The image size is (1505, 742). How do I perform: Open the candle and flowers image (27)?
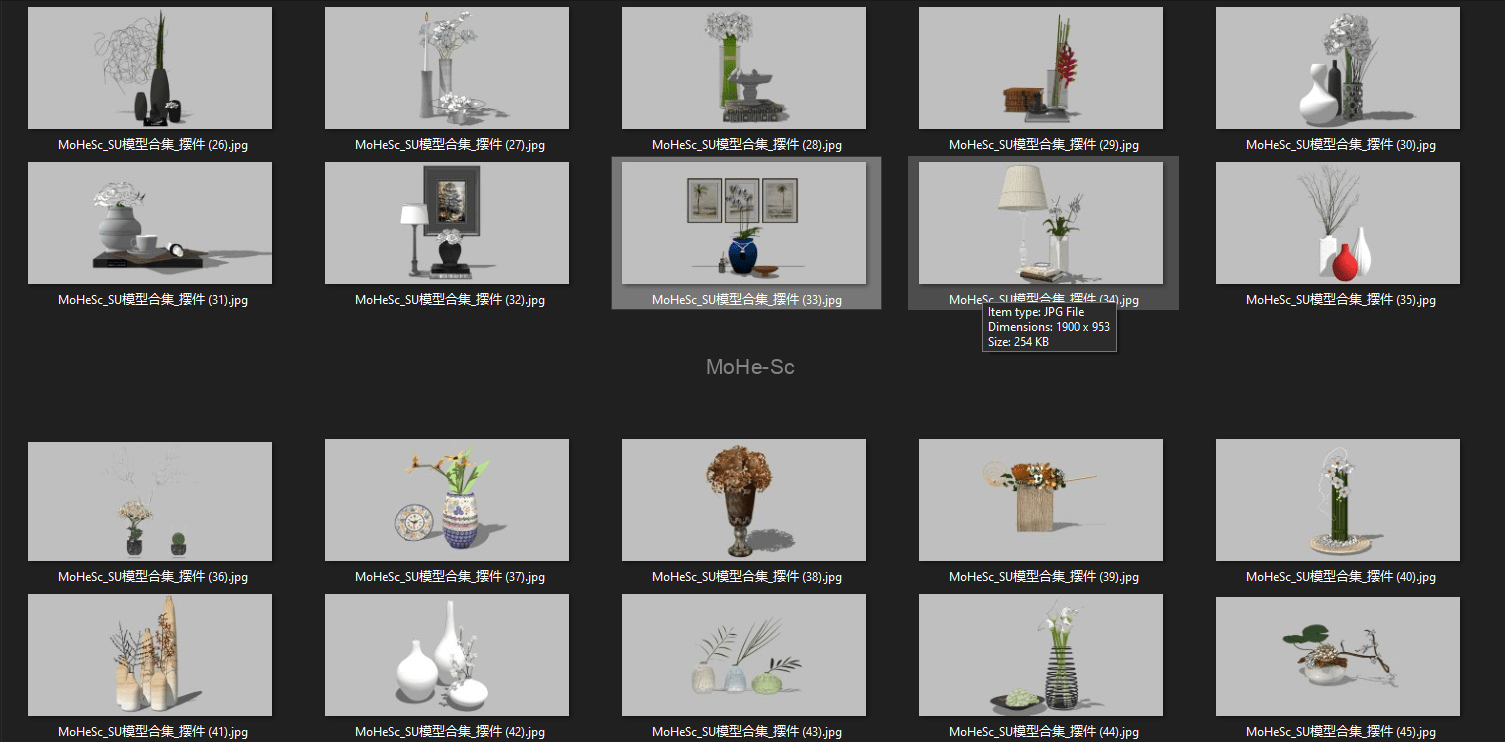pos(447,68)
